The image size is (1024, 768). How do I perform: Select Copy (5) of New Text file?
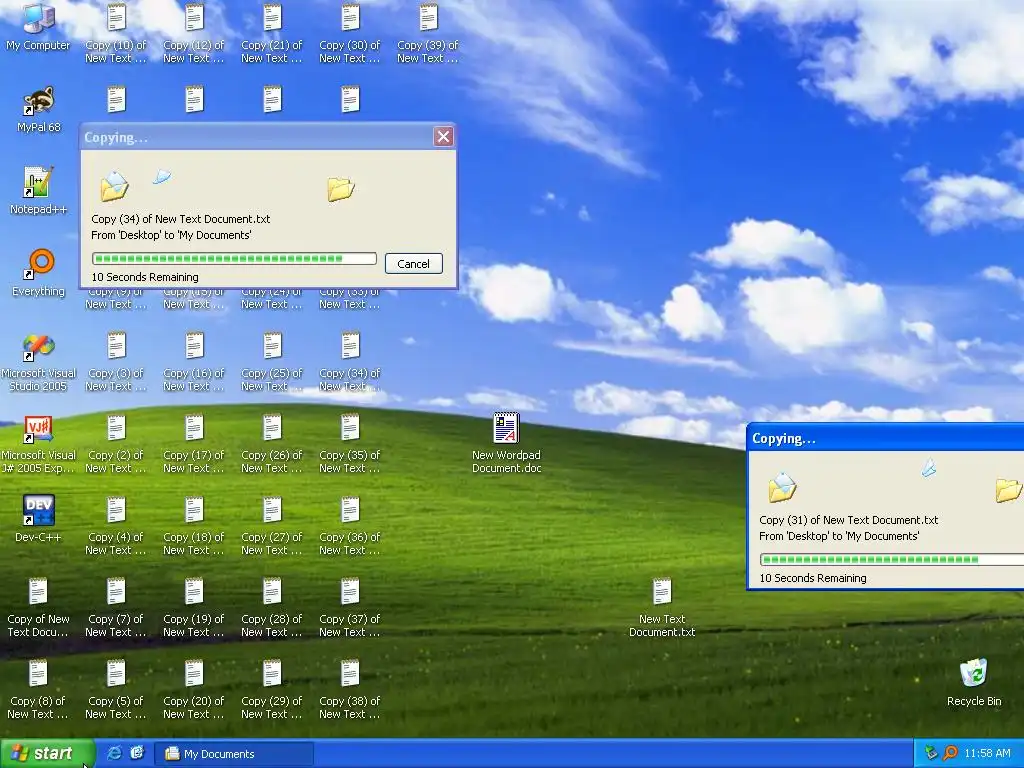coord(116,689)
